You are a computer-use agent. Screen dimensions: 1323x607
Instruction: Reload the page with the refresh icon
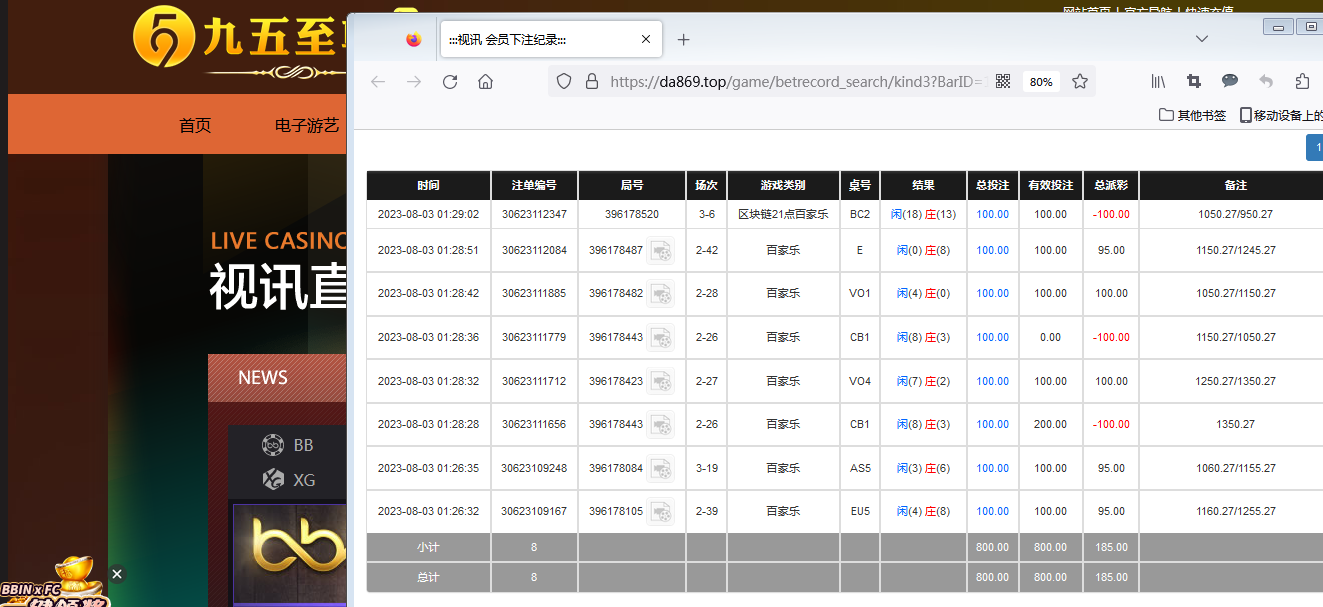tap(450, 82)
